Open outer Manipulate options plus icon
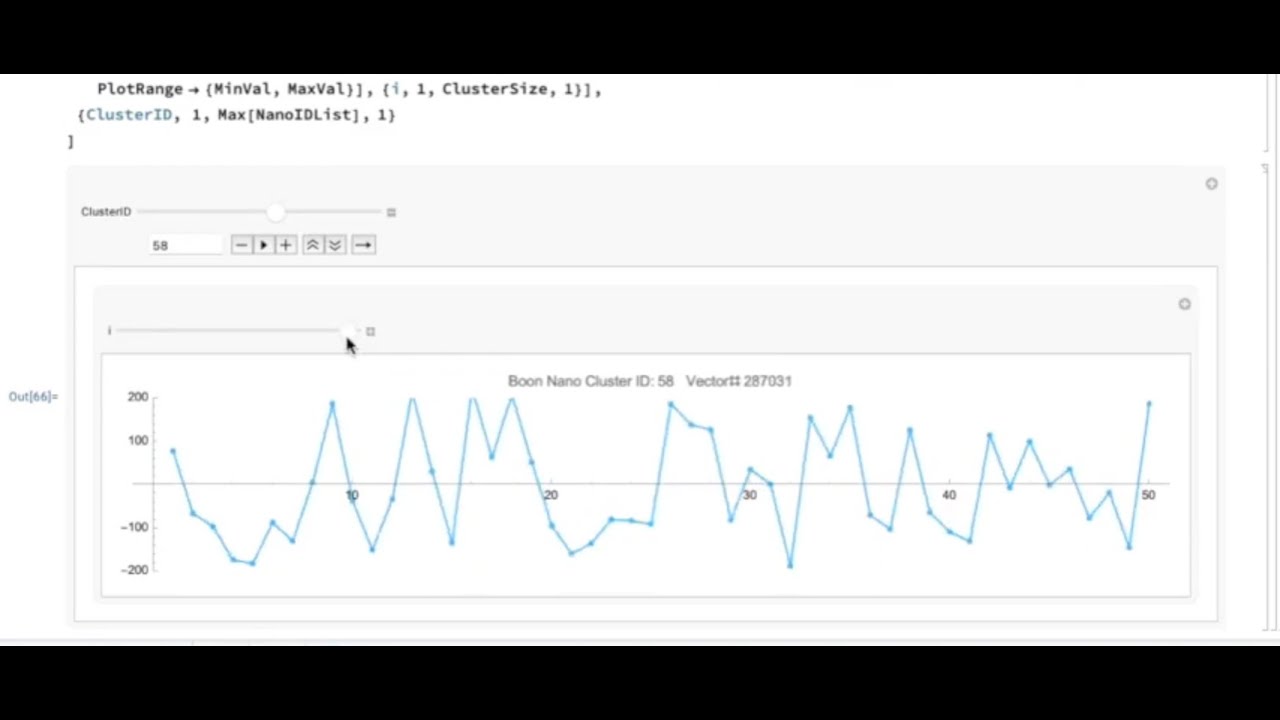Viewport: 1280px width, 720px height. pyautogui.click(x=1211, y=184)
